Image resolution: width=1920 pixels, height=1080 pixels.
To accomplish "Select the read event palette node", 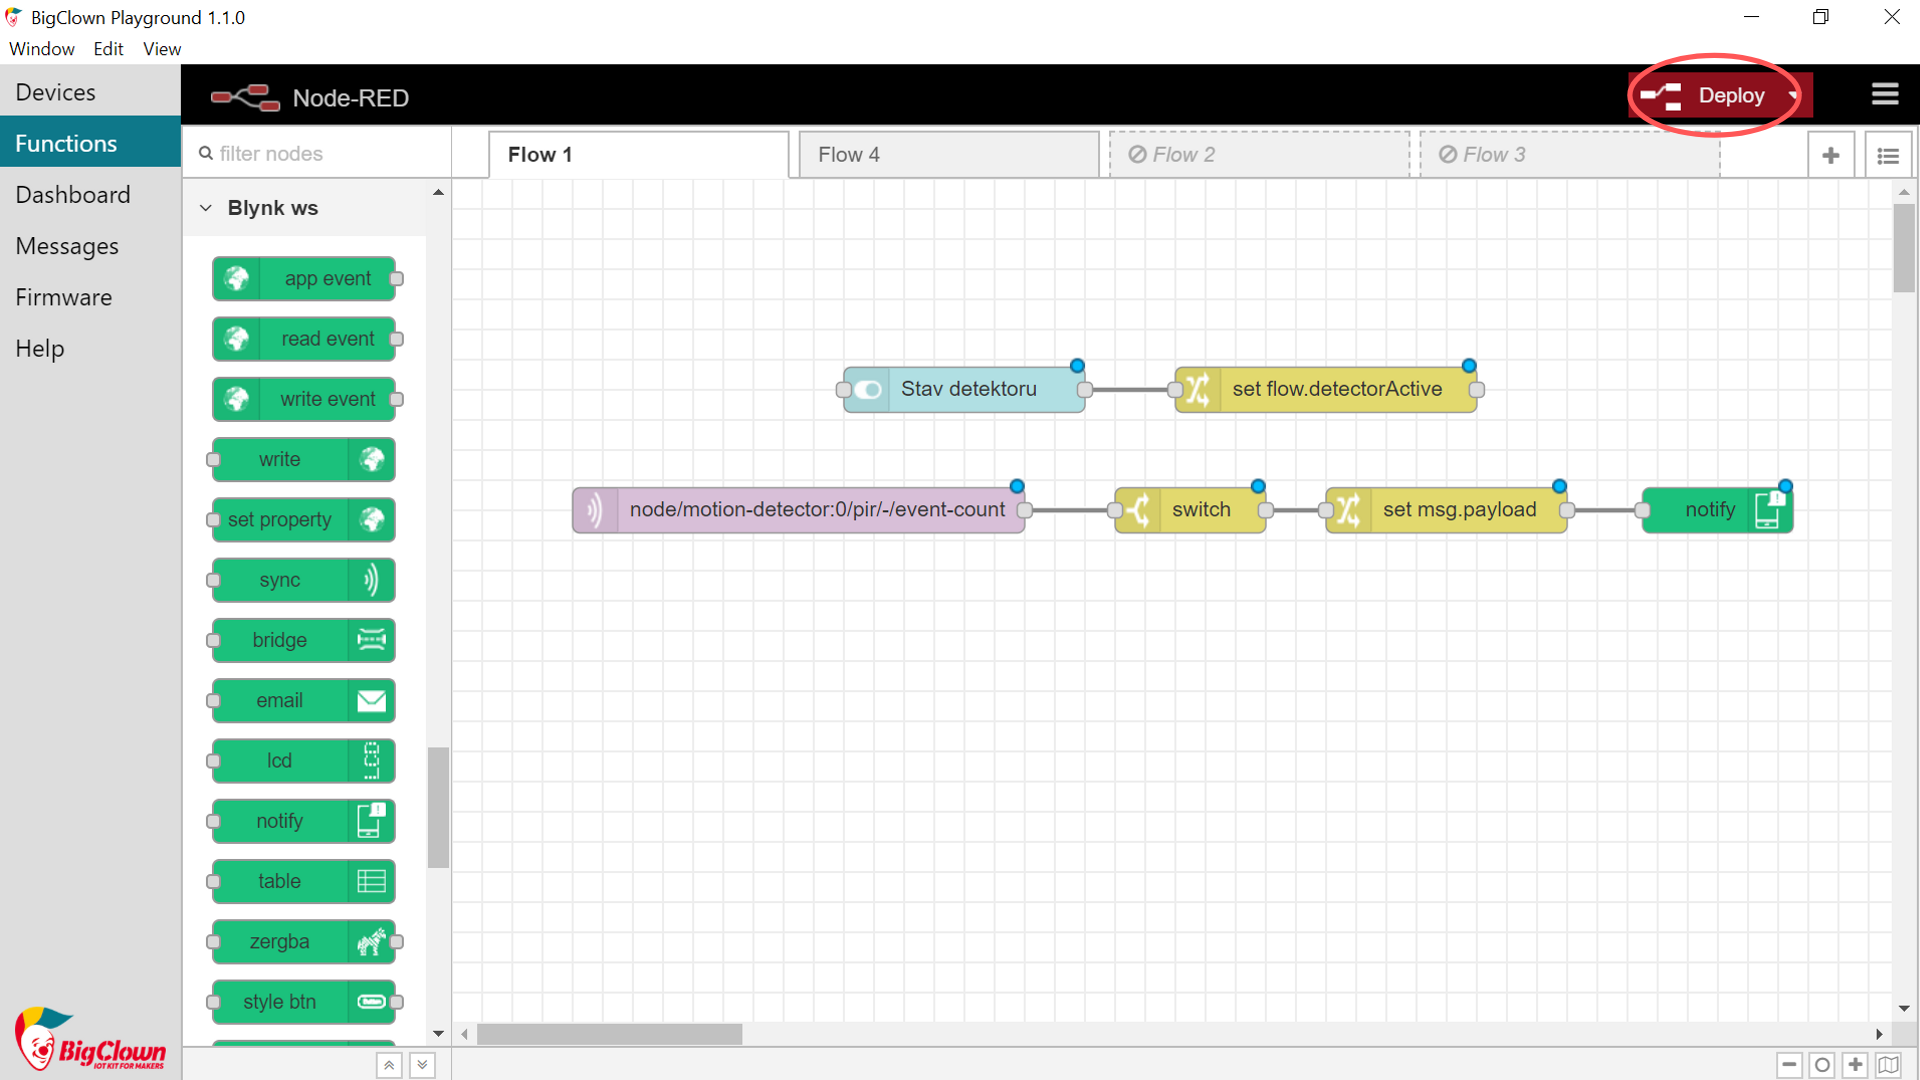I will pyautogui.click(x=303, y=339).
